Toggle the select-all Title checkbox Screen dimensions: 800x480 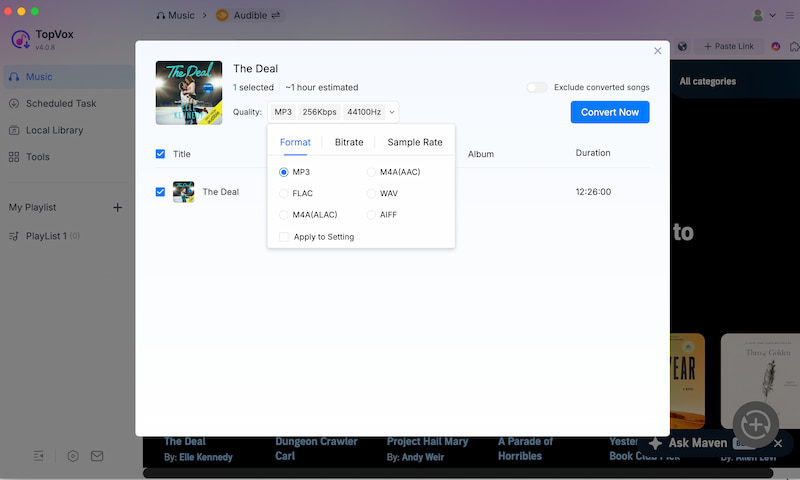click(160, 154)
